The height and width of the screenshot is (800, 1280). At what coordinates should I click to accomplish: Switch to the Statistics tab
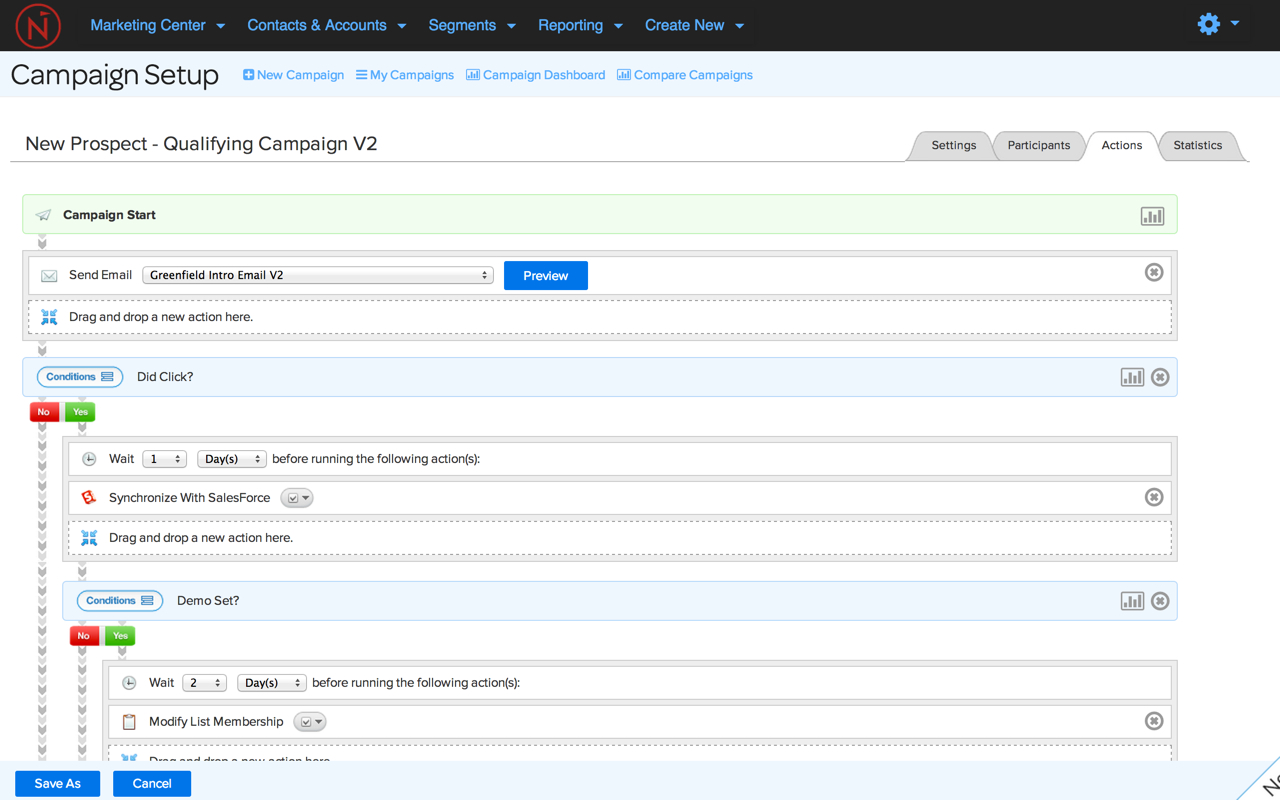point(1197,145)
